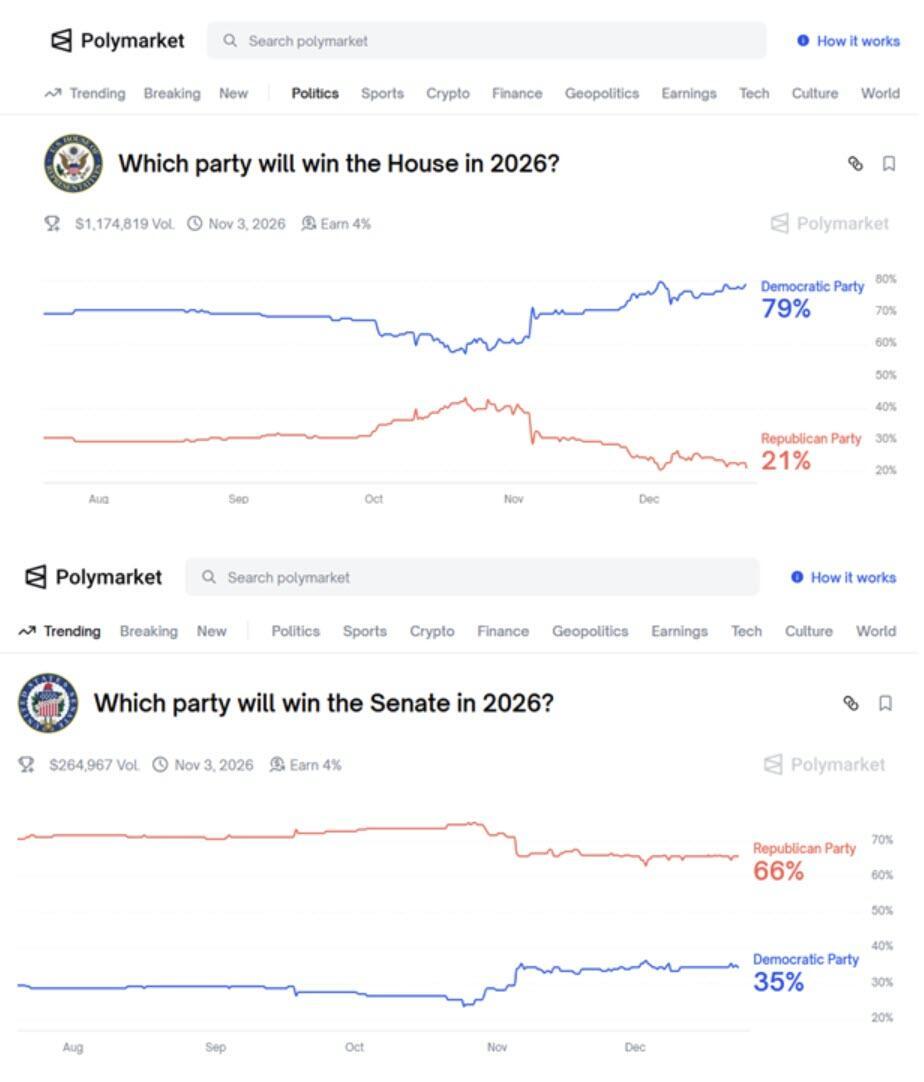
Task: Click the Democratic Party 79% legend label
Action: 811,298
